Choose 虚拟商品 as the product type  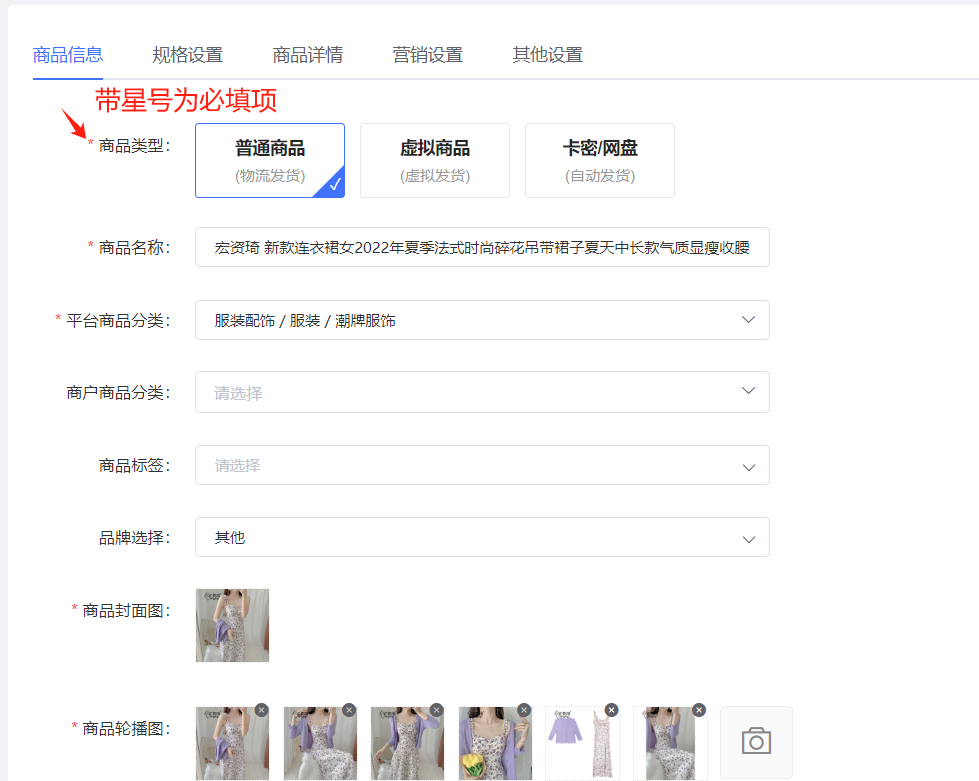[435, 160]
